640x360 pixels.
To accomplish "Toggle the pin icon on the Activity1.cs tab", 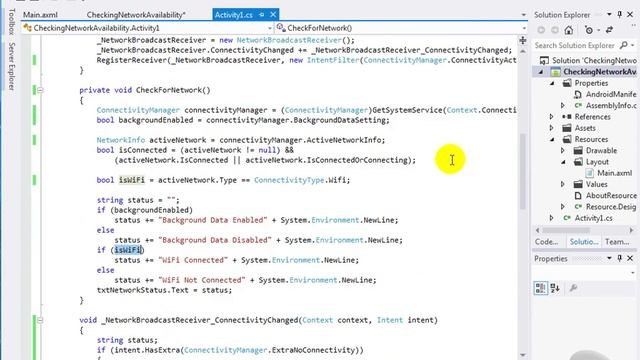I will (x=262, y=15).
